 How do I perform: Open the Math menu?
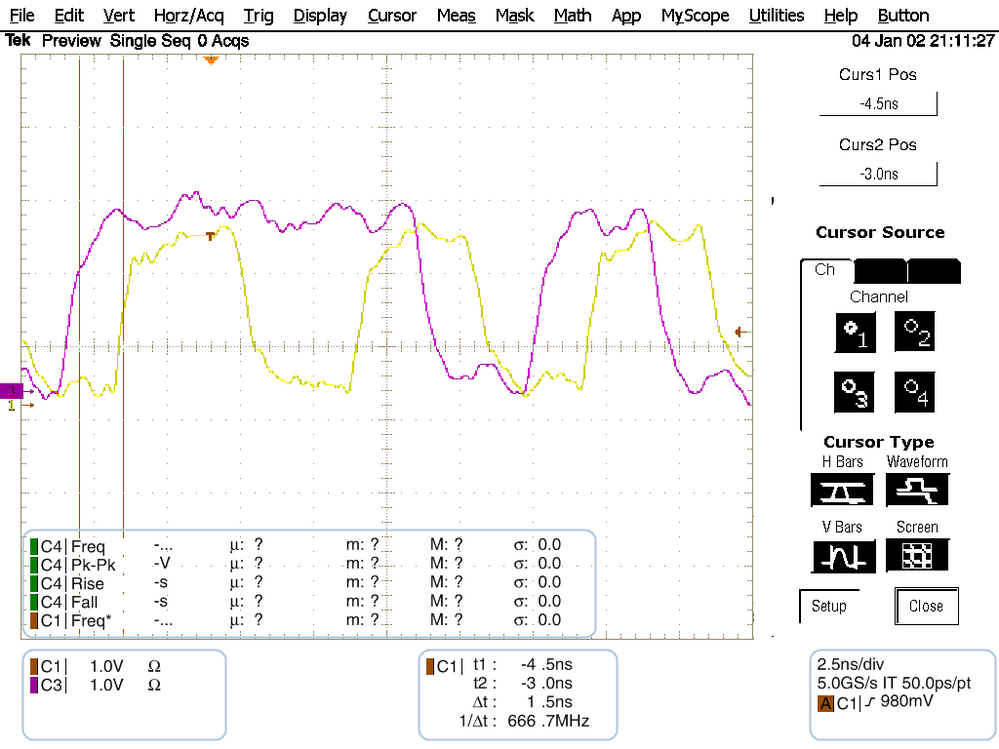[x=572, y=16]
